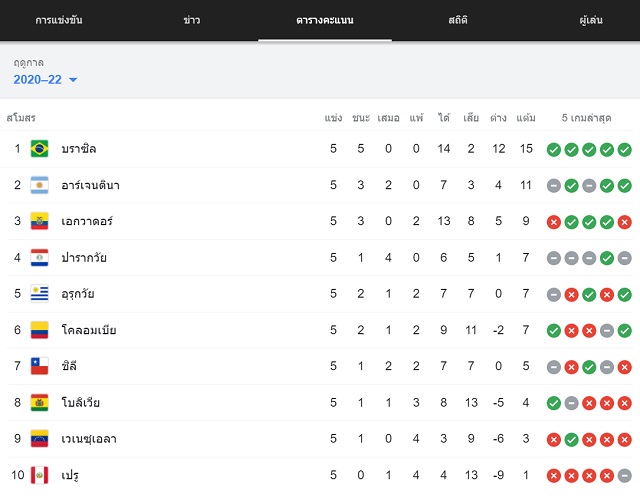Image resolution: width=640 pixels, height=504 pixels.
Task: Click the Venezuela flag icon
Action: pyautogui.click(x=40, y=439)
